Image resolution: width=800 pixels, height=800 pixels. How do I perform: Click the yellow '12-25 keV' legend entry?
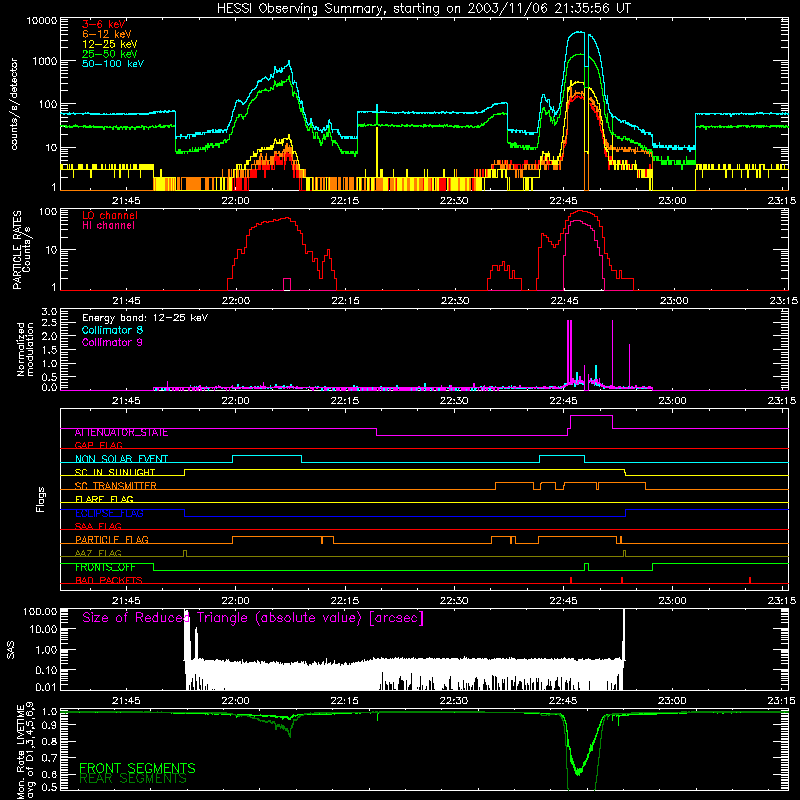[110, 44]
